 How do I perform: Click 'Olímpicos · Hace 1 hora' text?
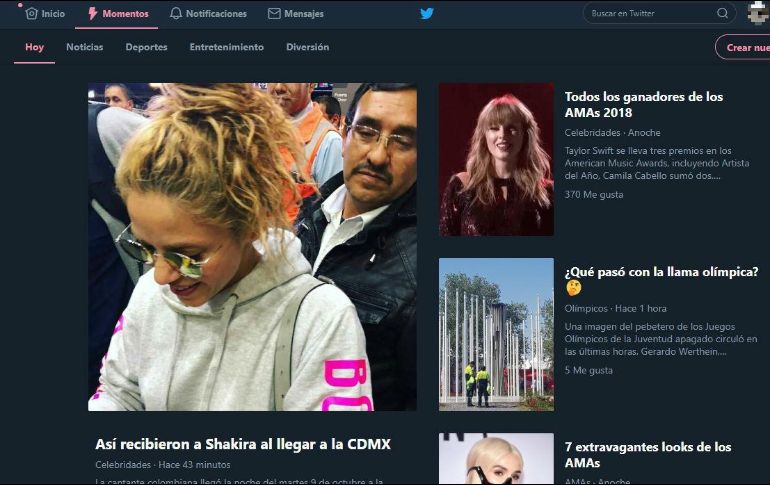pyautogui.click(x=615, y=309)
